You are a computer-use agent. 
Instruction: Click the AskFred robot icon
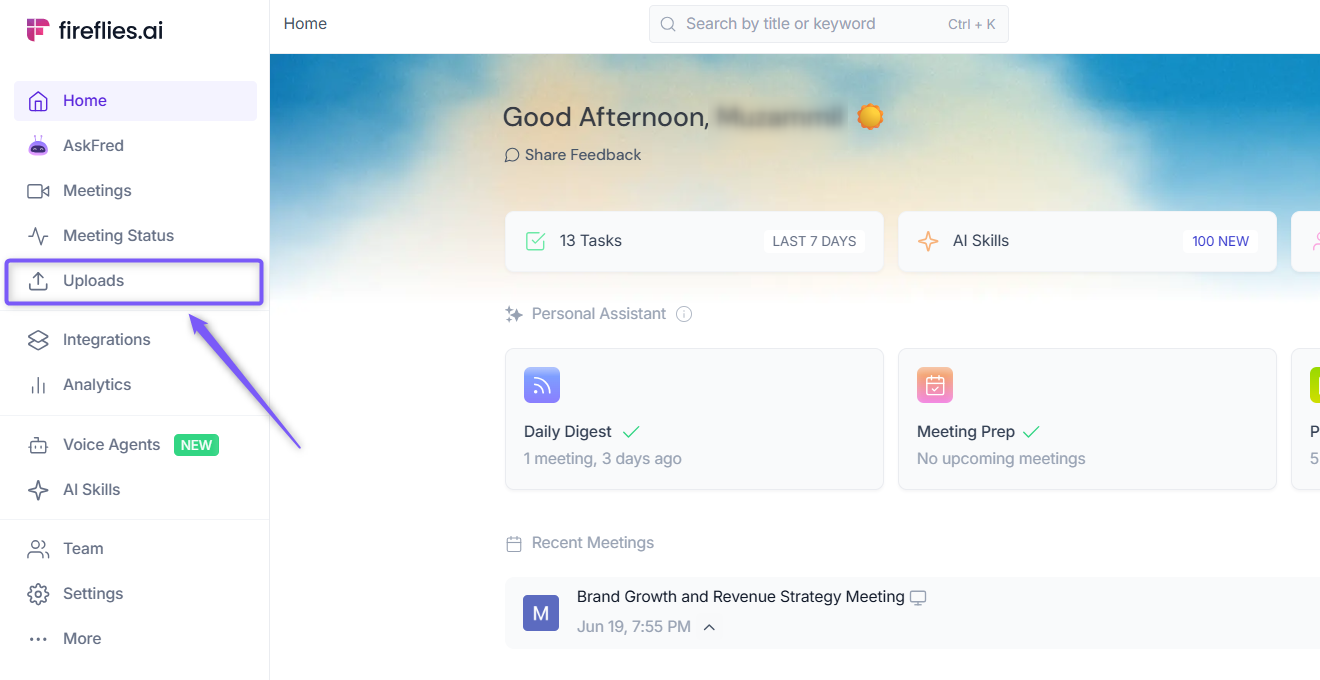[38, 146]
